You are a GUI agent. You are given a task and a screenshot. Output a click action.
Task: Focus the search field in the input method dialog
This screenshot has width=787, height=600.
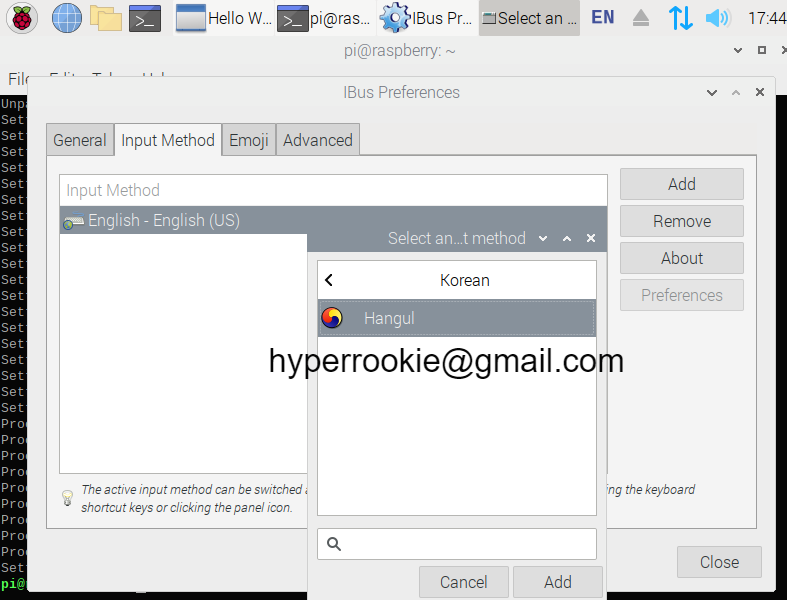click(x=457, y=544)
